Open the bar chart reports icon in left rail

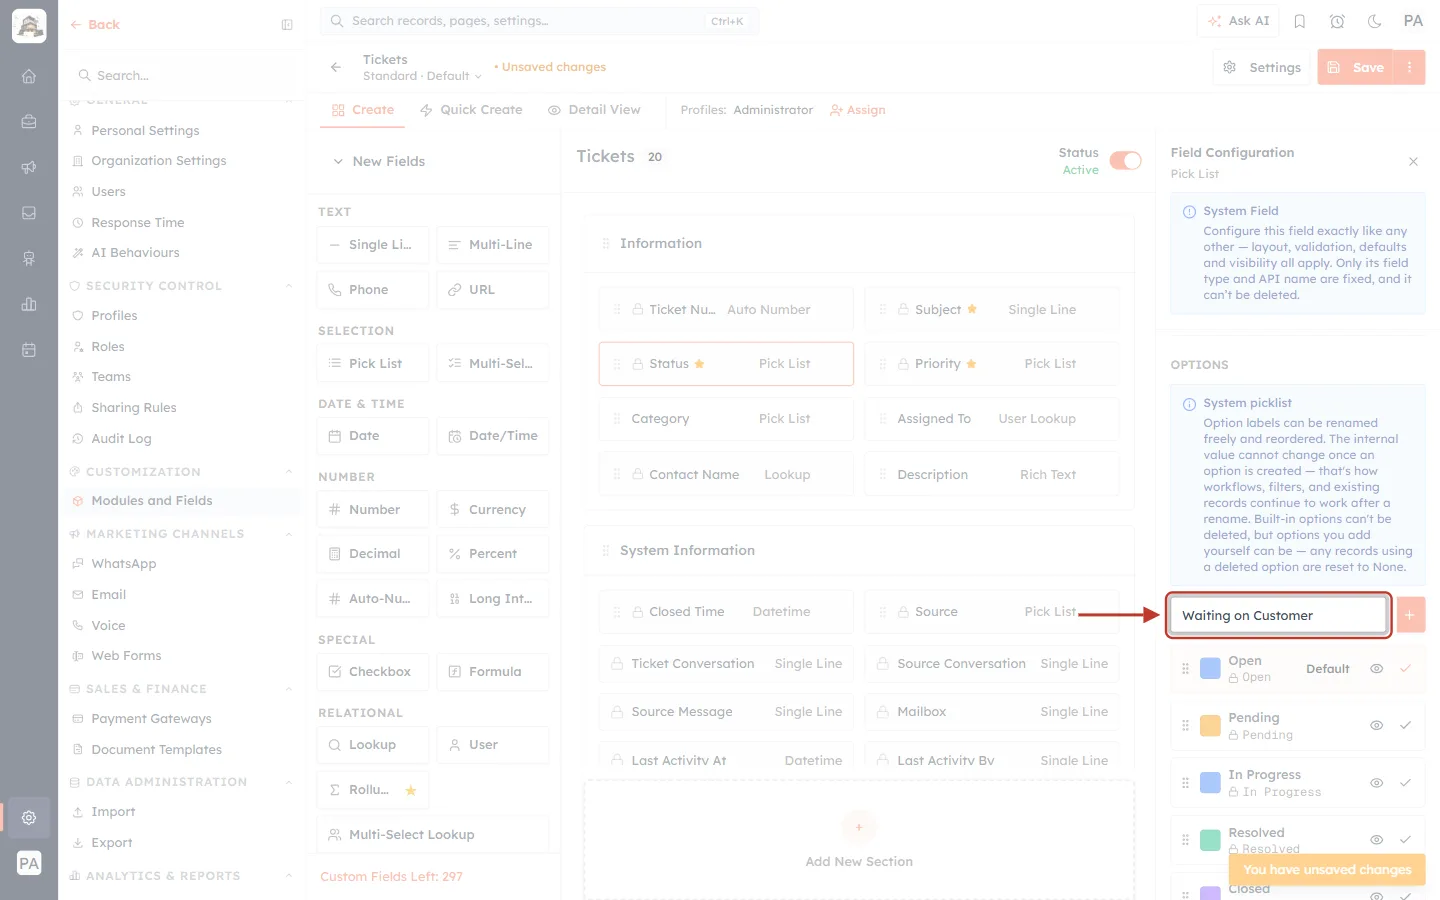point(29,304)
